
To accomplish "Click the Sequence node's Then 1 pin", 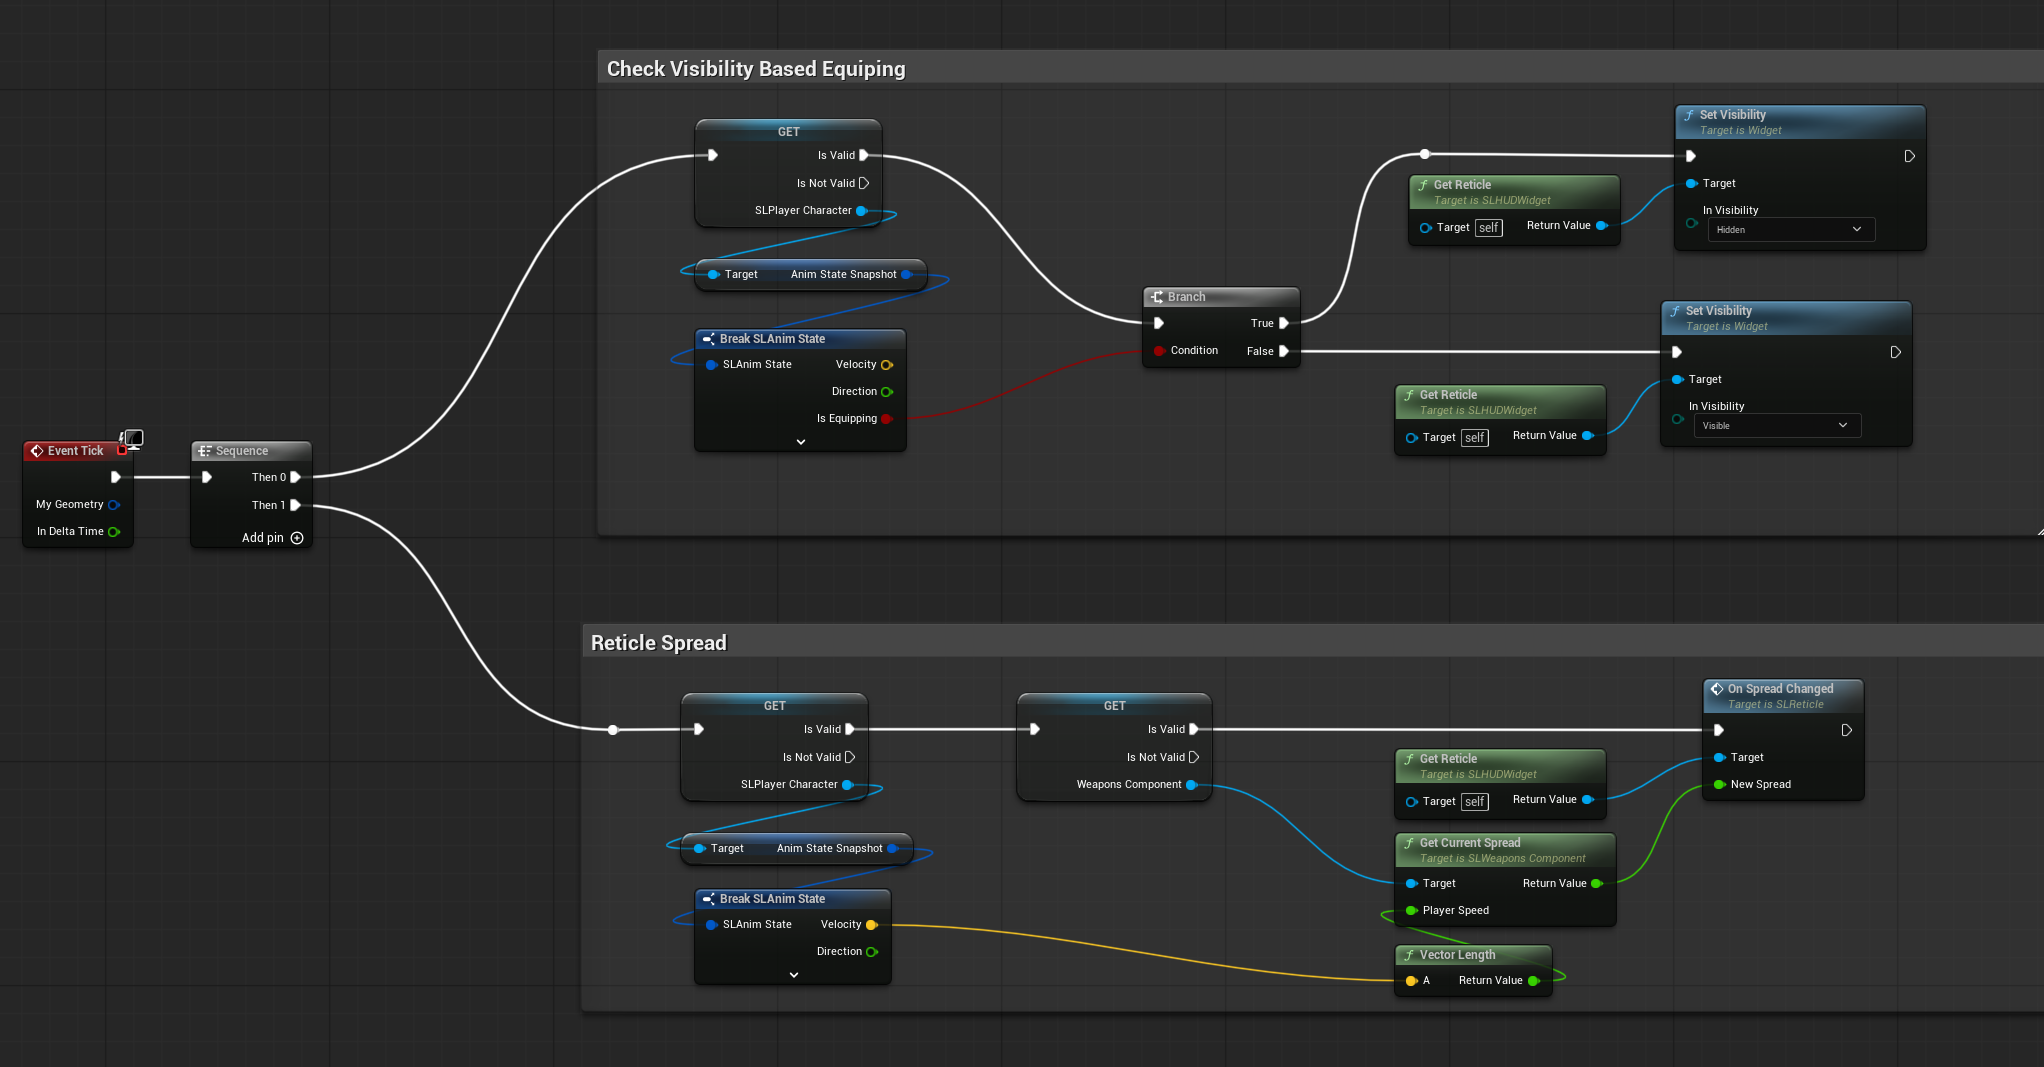I will click(x=295, y=505).
